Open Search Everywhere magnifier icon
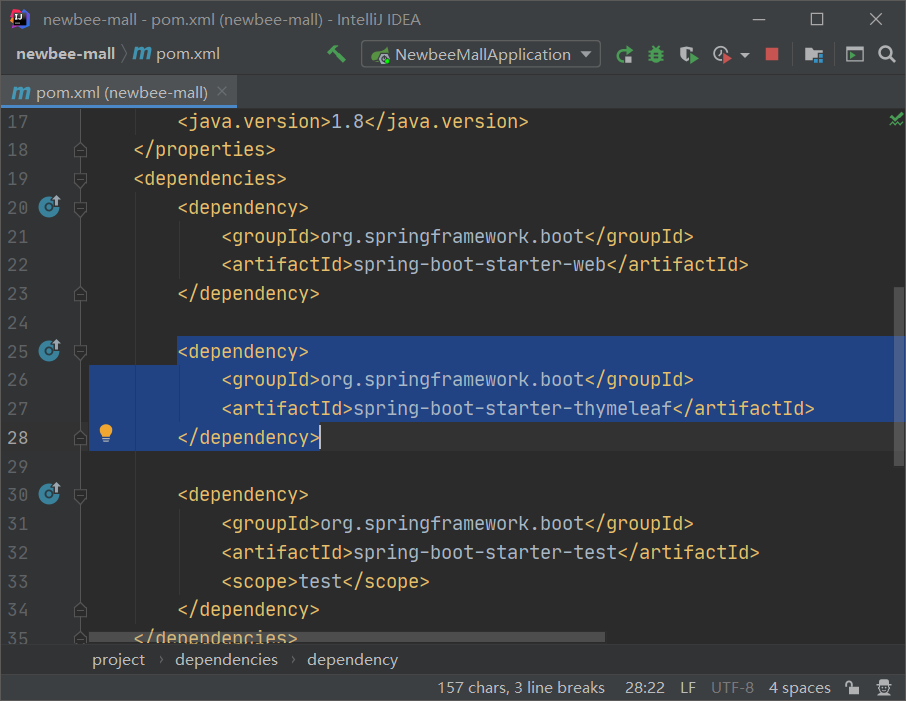This screenshot has height=701, width=906. (886, 54)
